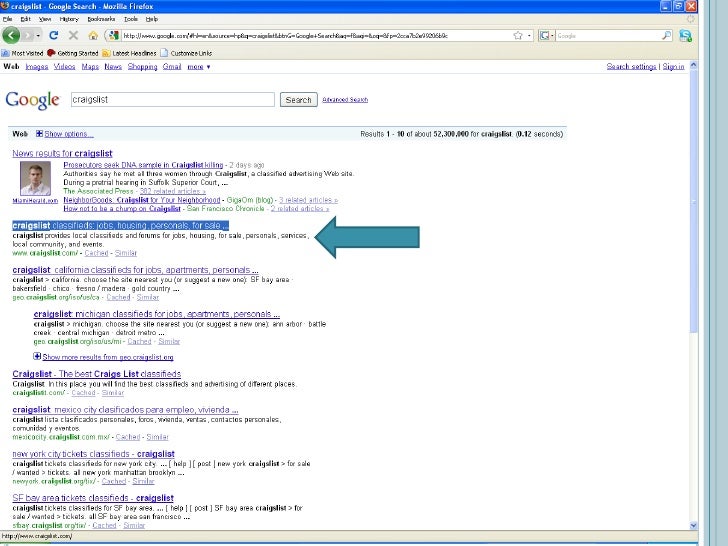This screenshot has height=546, width=728.
Task: Open the Customize Links bookmark
Action: pos(186,53)
